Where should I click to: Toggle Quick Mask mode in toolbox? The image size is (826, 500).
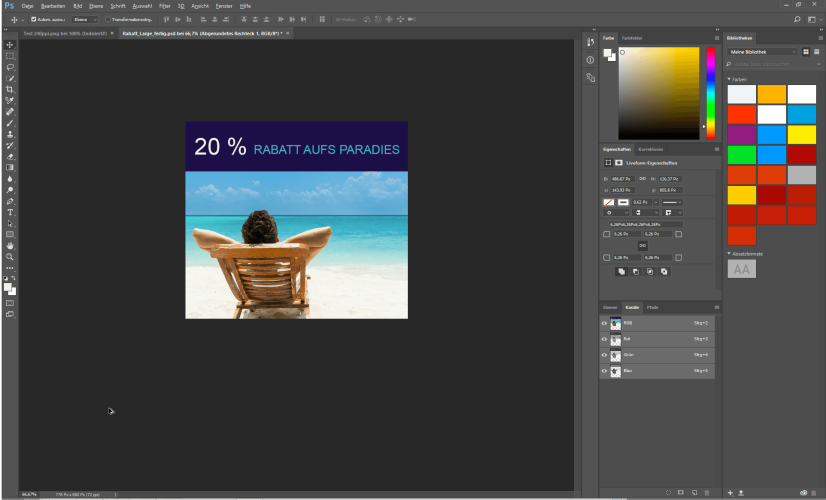pyautogui.click(x=10, y=303)
